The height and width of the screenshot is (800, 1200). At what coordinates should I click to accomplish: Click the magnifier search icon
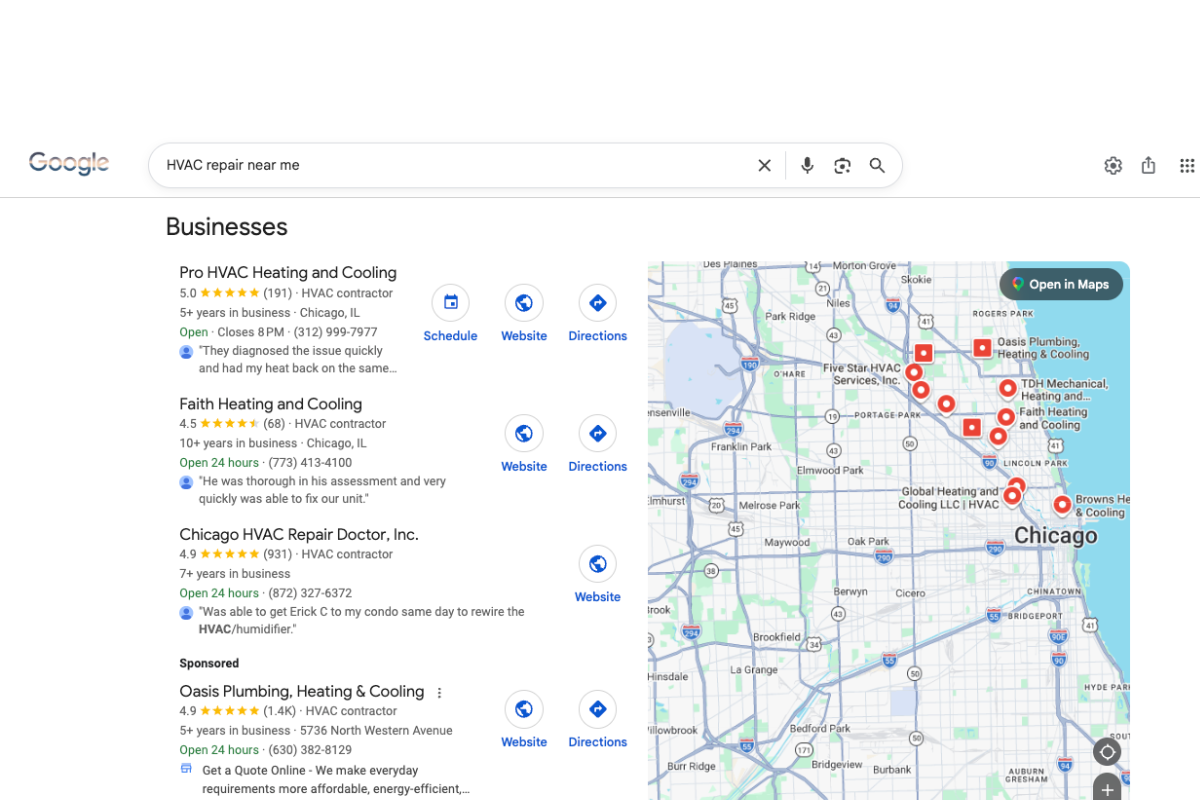[877, 166]
